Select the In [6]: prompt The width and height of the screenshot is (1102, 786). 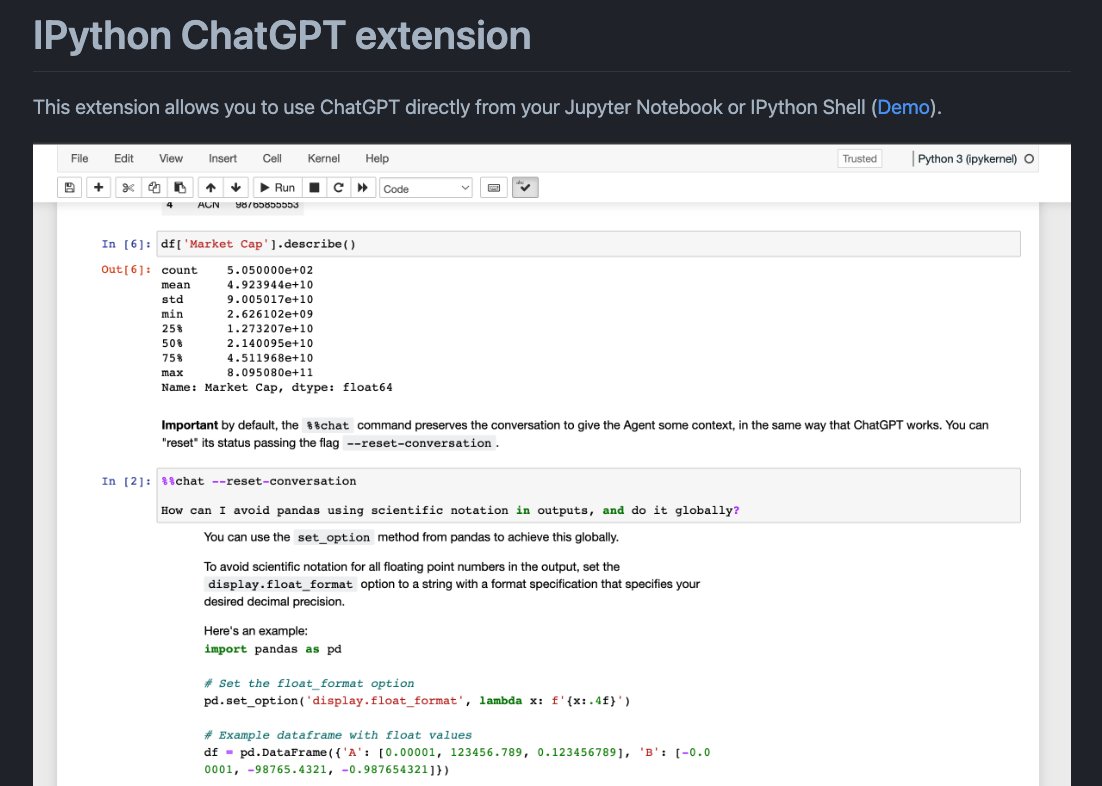[x=126, y=244]
